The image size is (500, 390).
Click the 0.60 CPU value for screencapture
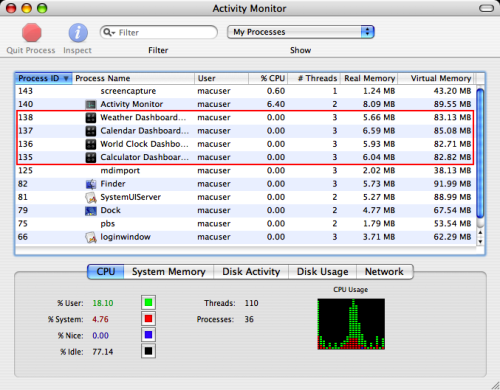click(x=276, y=91)
